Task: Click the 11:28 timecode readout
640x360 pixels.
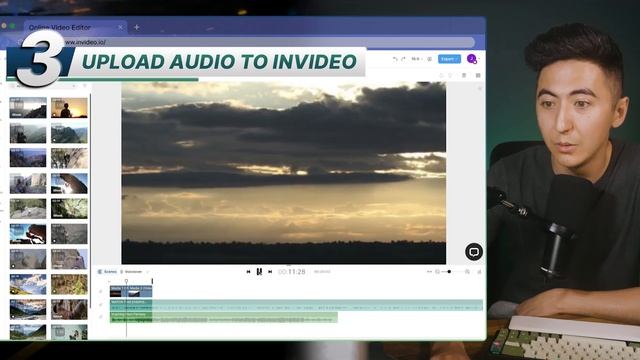Action: pos(291,272)
